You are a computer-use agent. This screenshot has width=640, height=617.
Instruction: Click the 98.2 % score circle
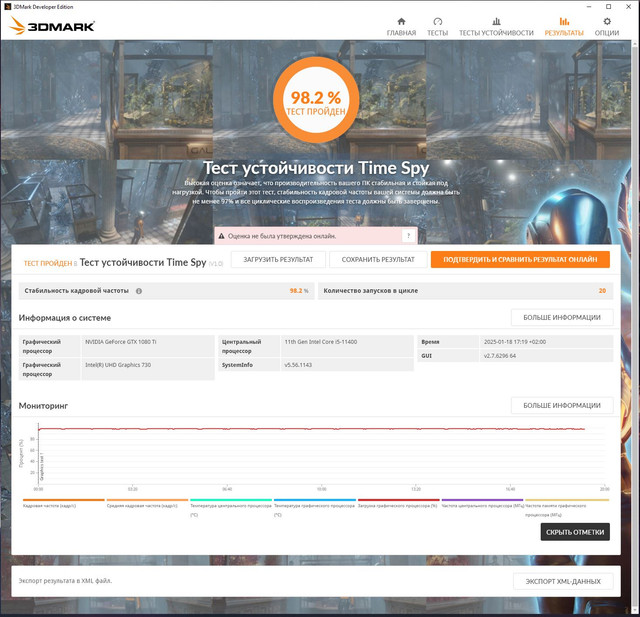pos(316,100)
